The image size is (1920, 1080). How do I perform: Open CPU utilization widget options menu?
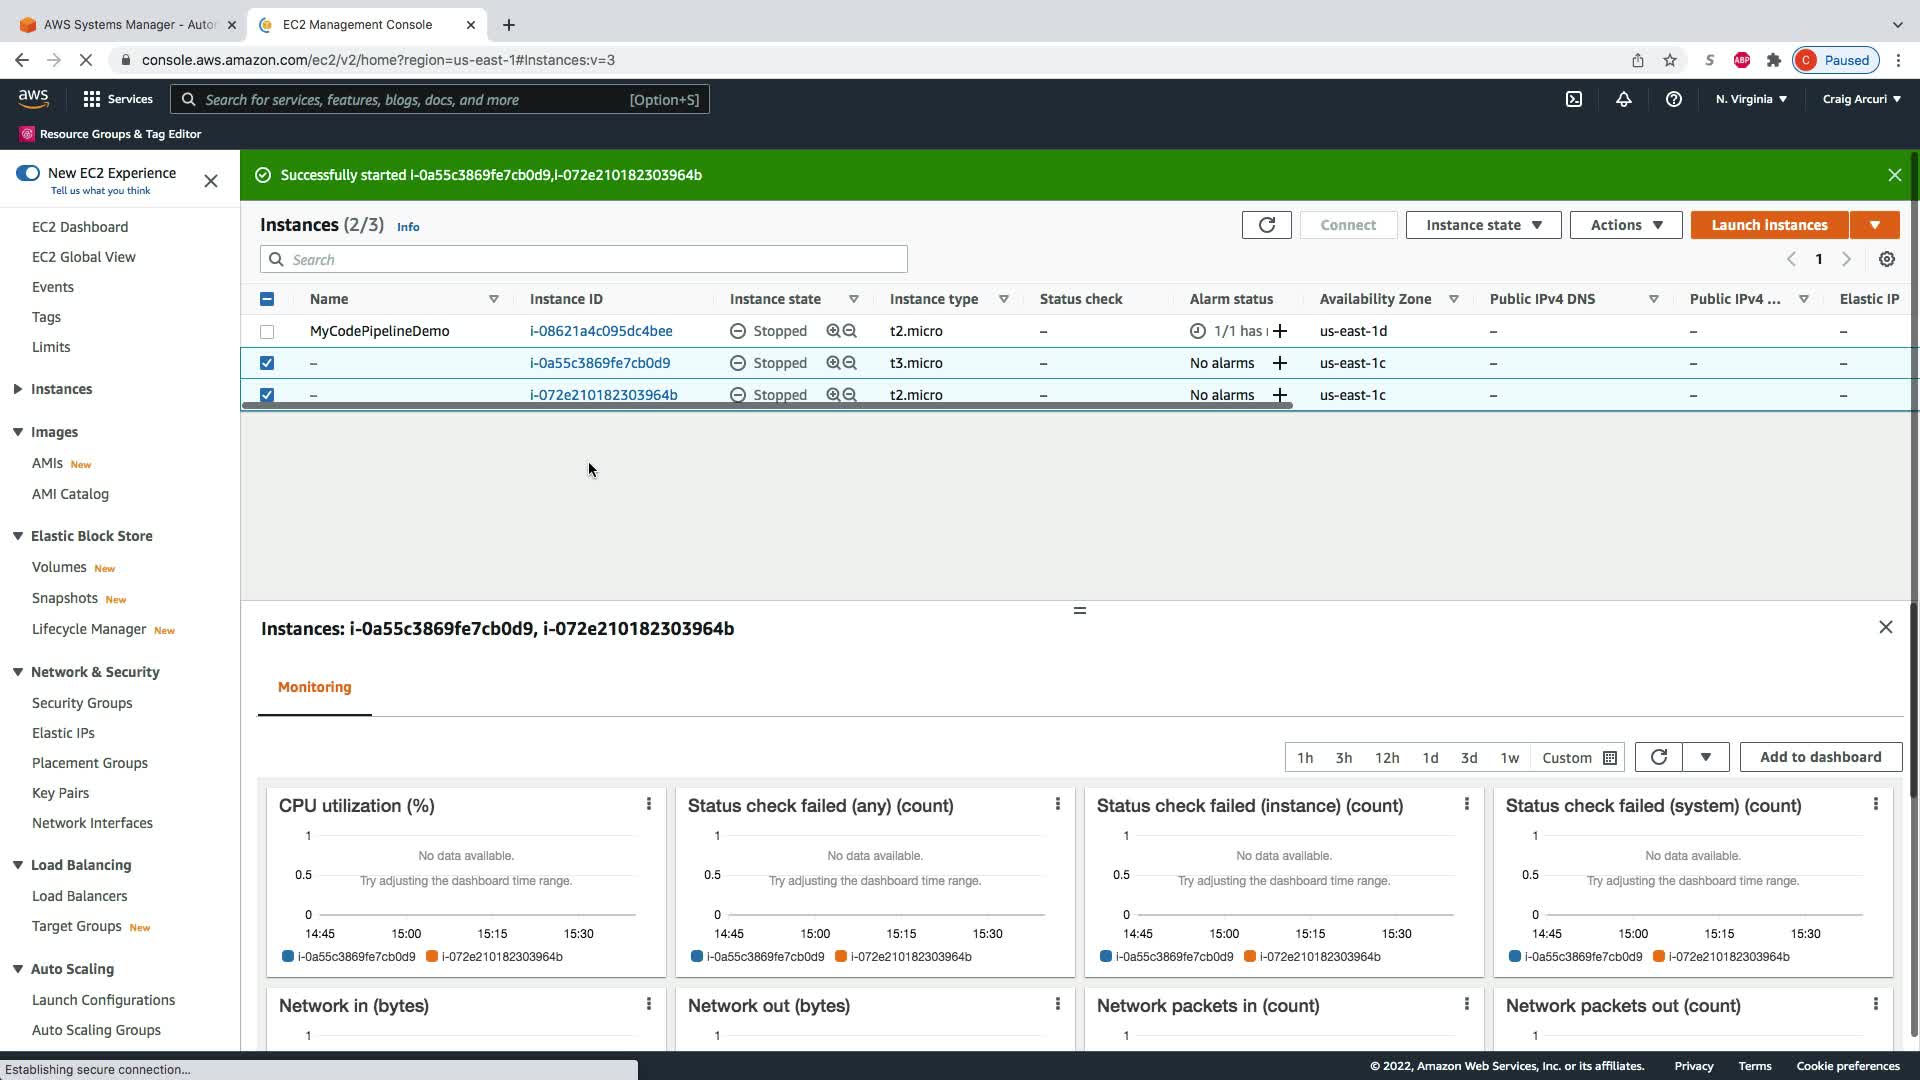pyautogui.click(x=648, y=804)
